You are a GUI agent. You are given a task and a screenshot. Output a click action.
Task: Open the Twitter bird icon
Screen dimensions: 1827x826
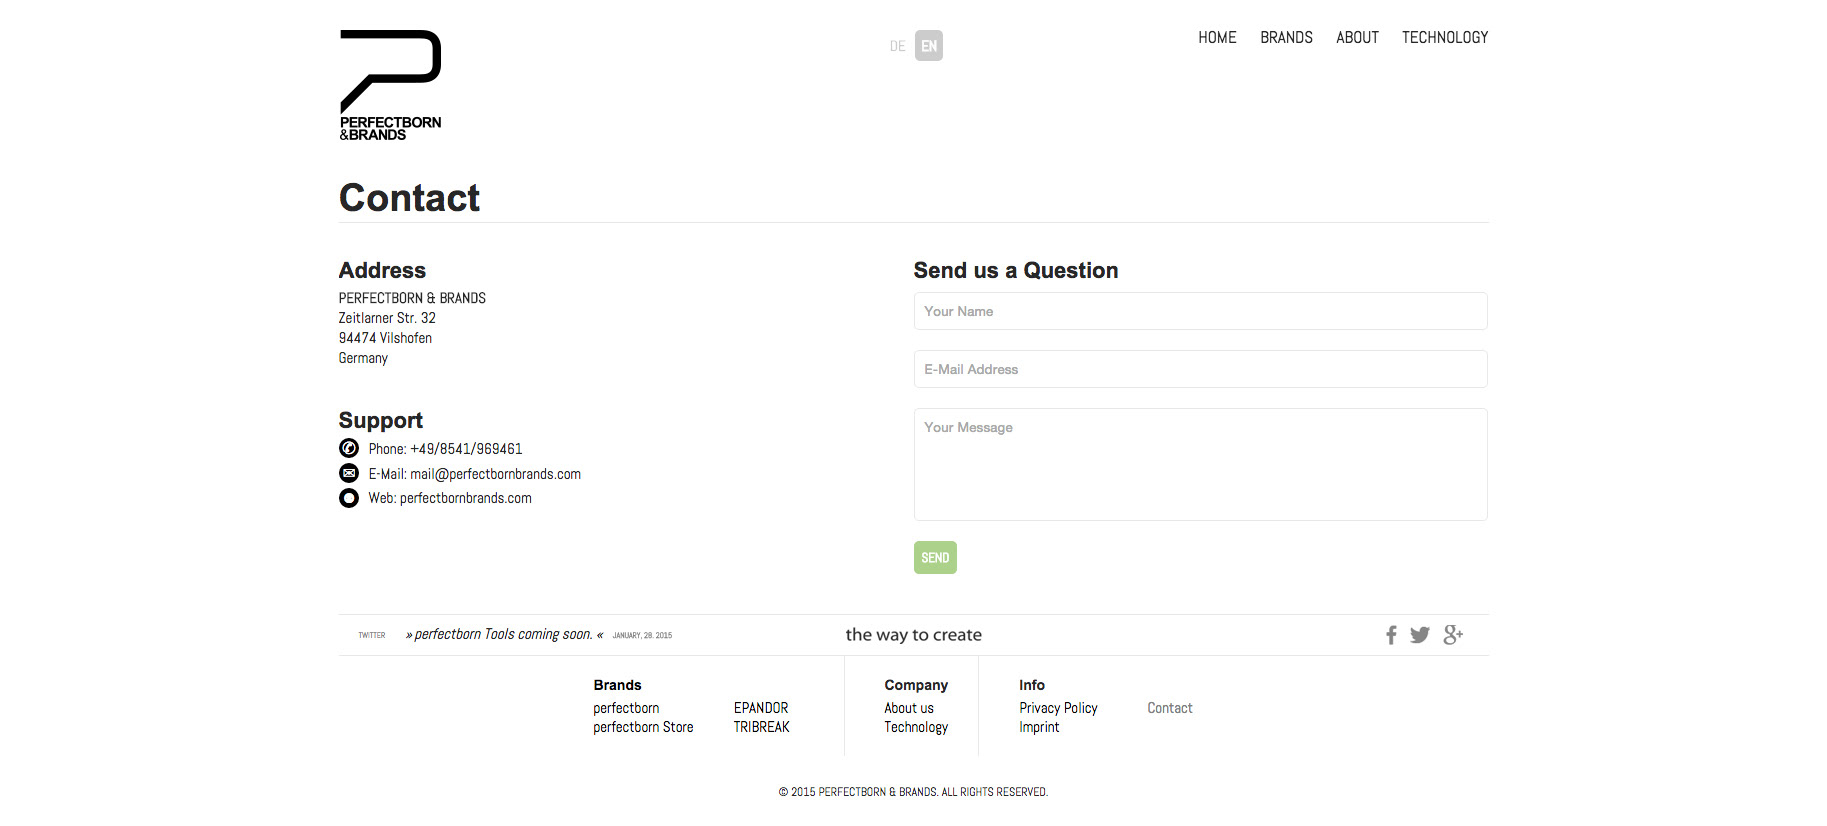click(x=1420, y=635)
